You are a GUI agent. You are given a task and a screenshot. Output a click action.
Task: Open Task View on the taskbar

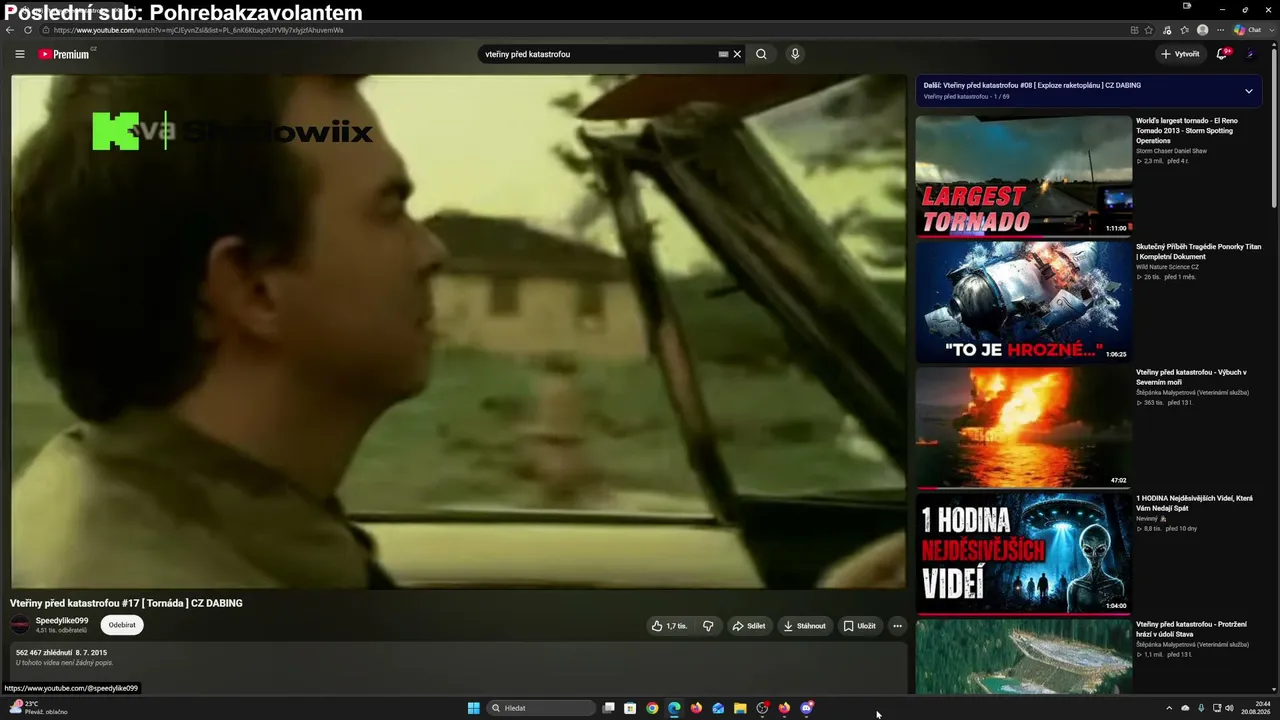(x=608, y=708)
